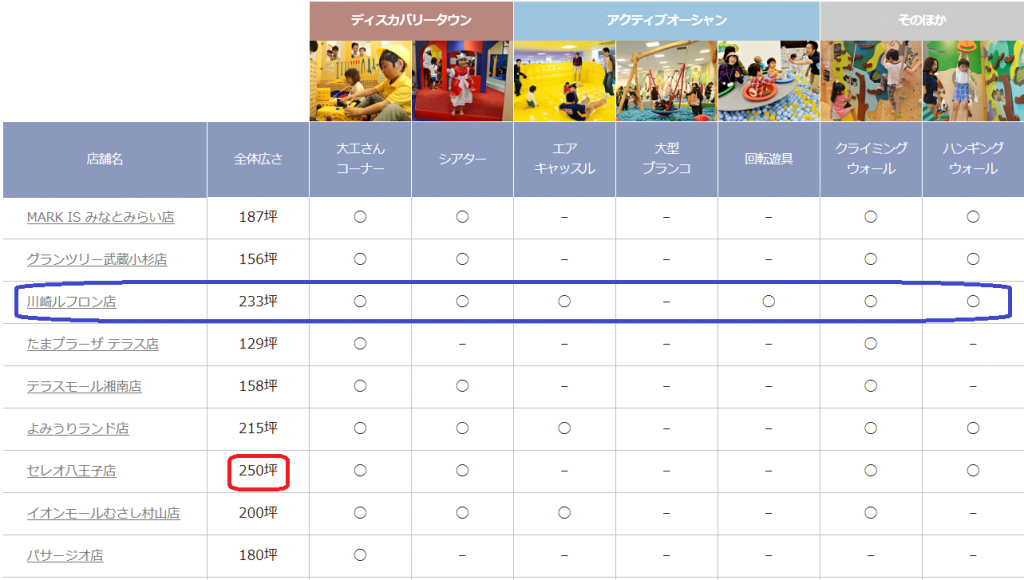This screenshot has height=580, width=1024.
Task: Open the テラスモール湘南店 link
Action: pos(84,386)
